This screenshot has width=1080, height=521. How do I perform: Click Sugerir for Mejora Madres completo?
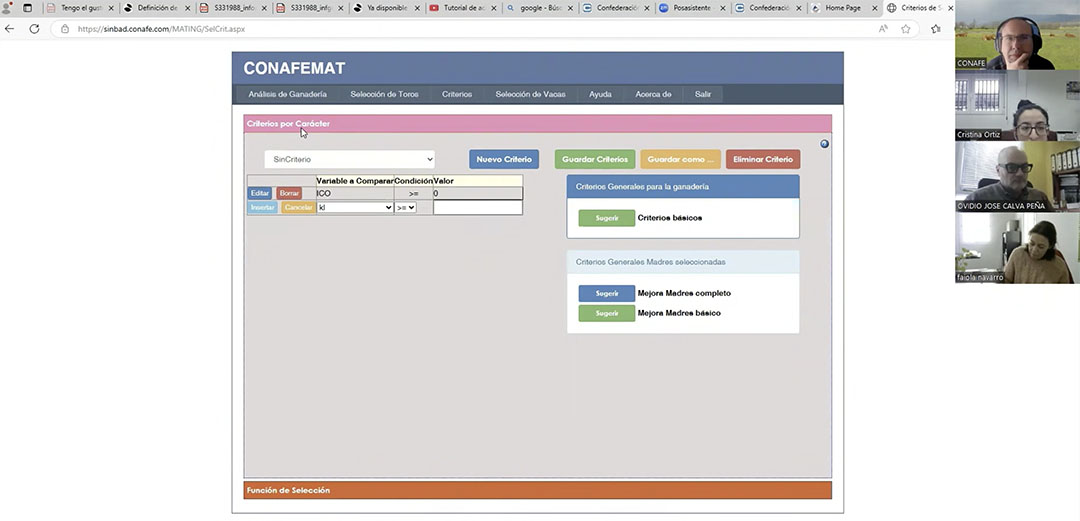click(606, 293)
